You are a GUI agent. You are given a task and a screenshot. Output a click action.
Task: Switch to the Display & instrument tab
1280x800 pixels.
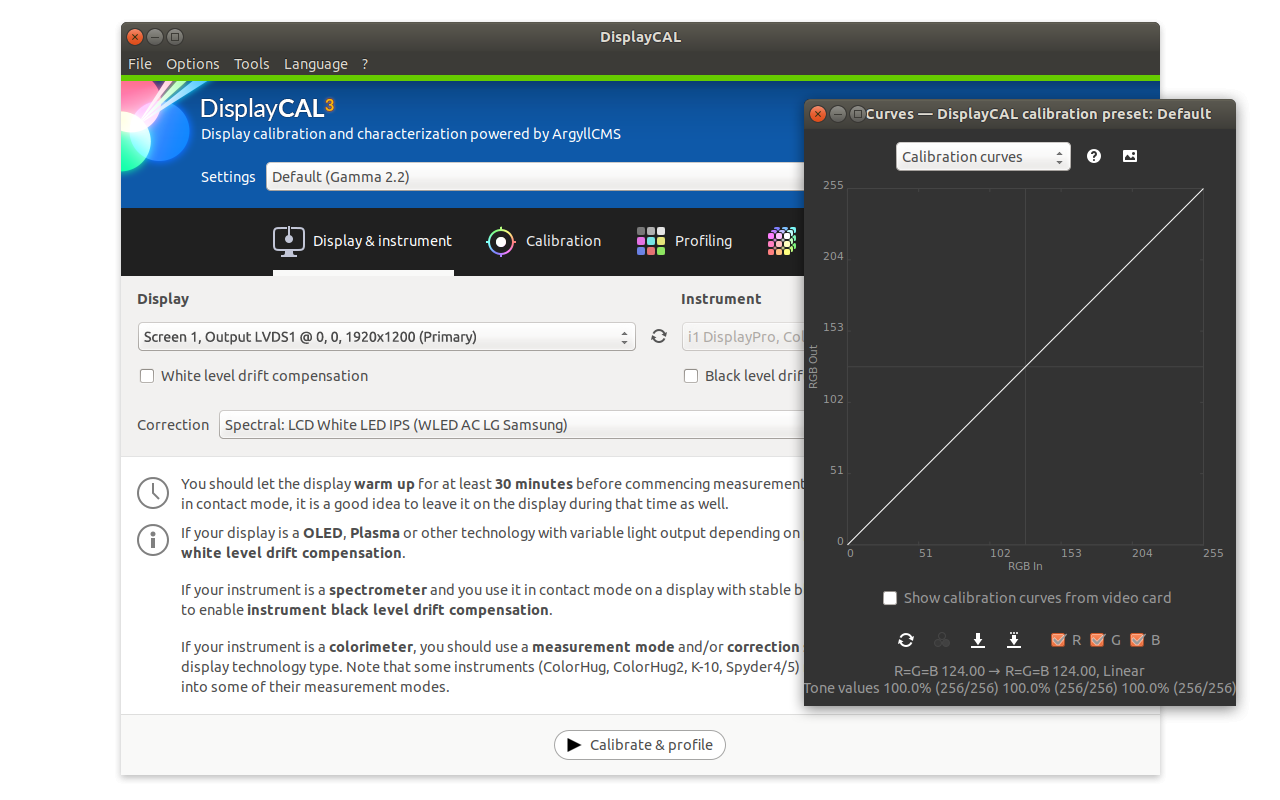363,241
